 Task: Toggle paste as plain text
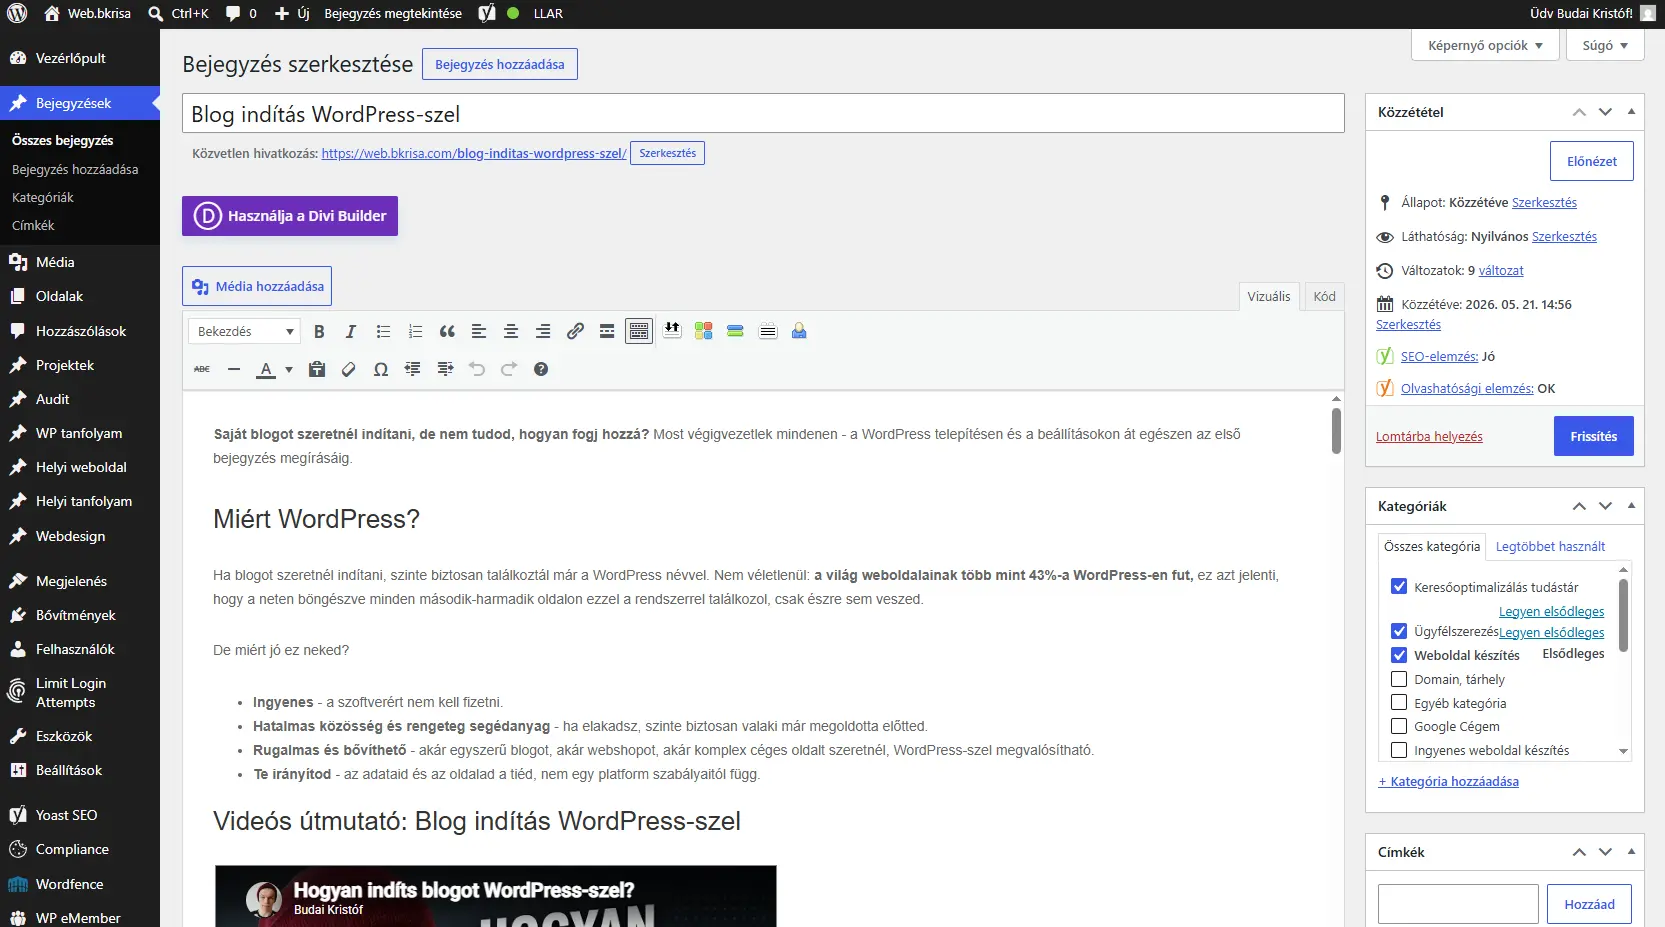click(317, 369)
